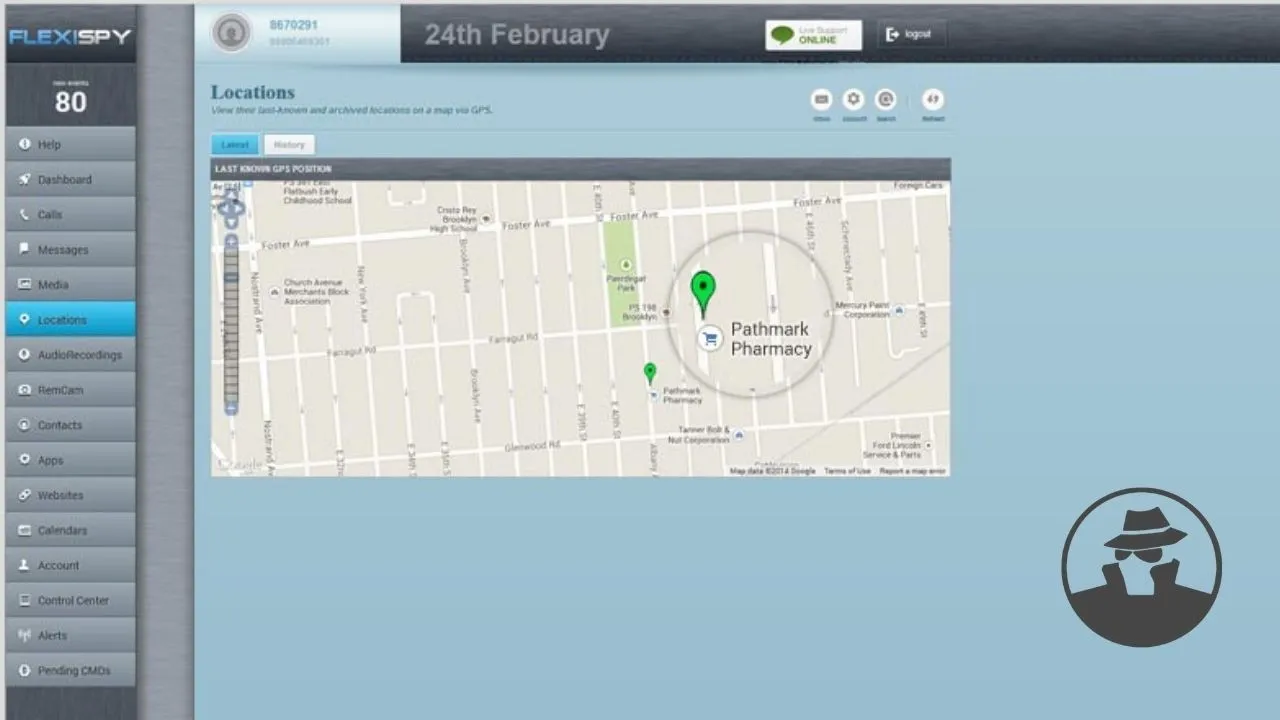
Task: Click the FlexiSPY logo
Action: [70, 37]
